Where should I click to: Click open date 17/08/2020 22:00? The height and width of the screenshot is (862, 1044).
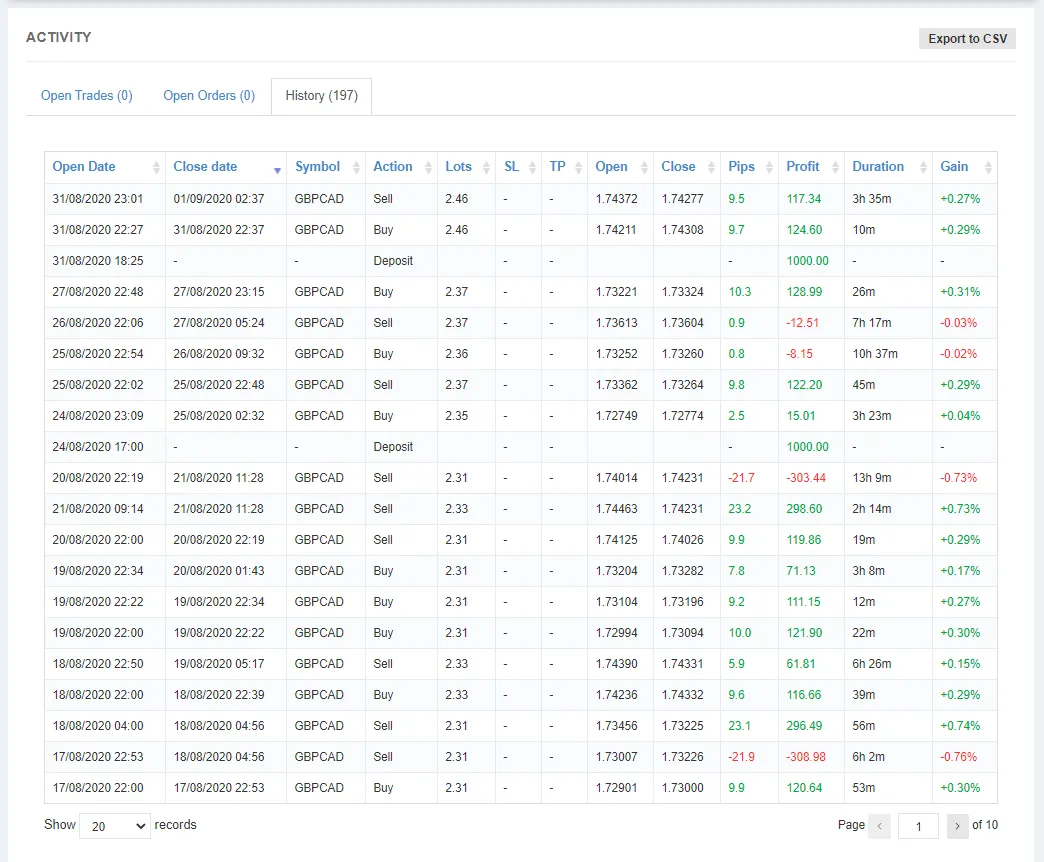(98, 787)
